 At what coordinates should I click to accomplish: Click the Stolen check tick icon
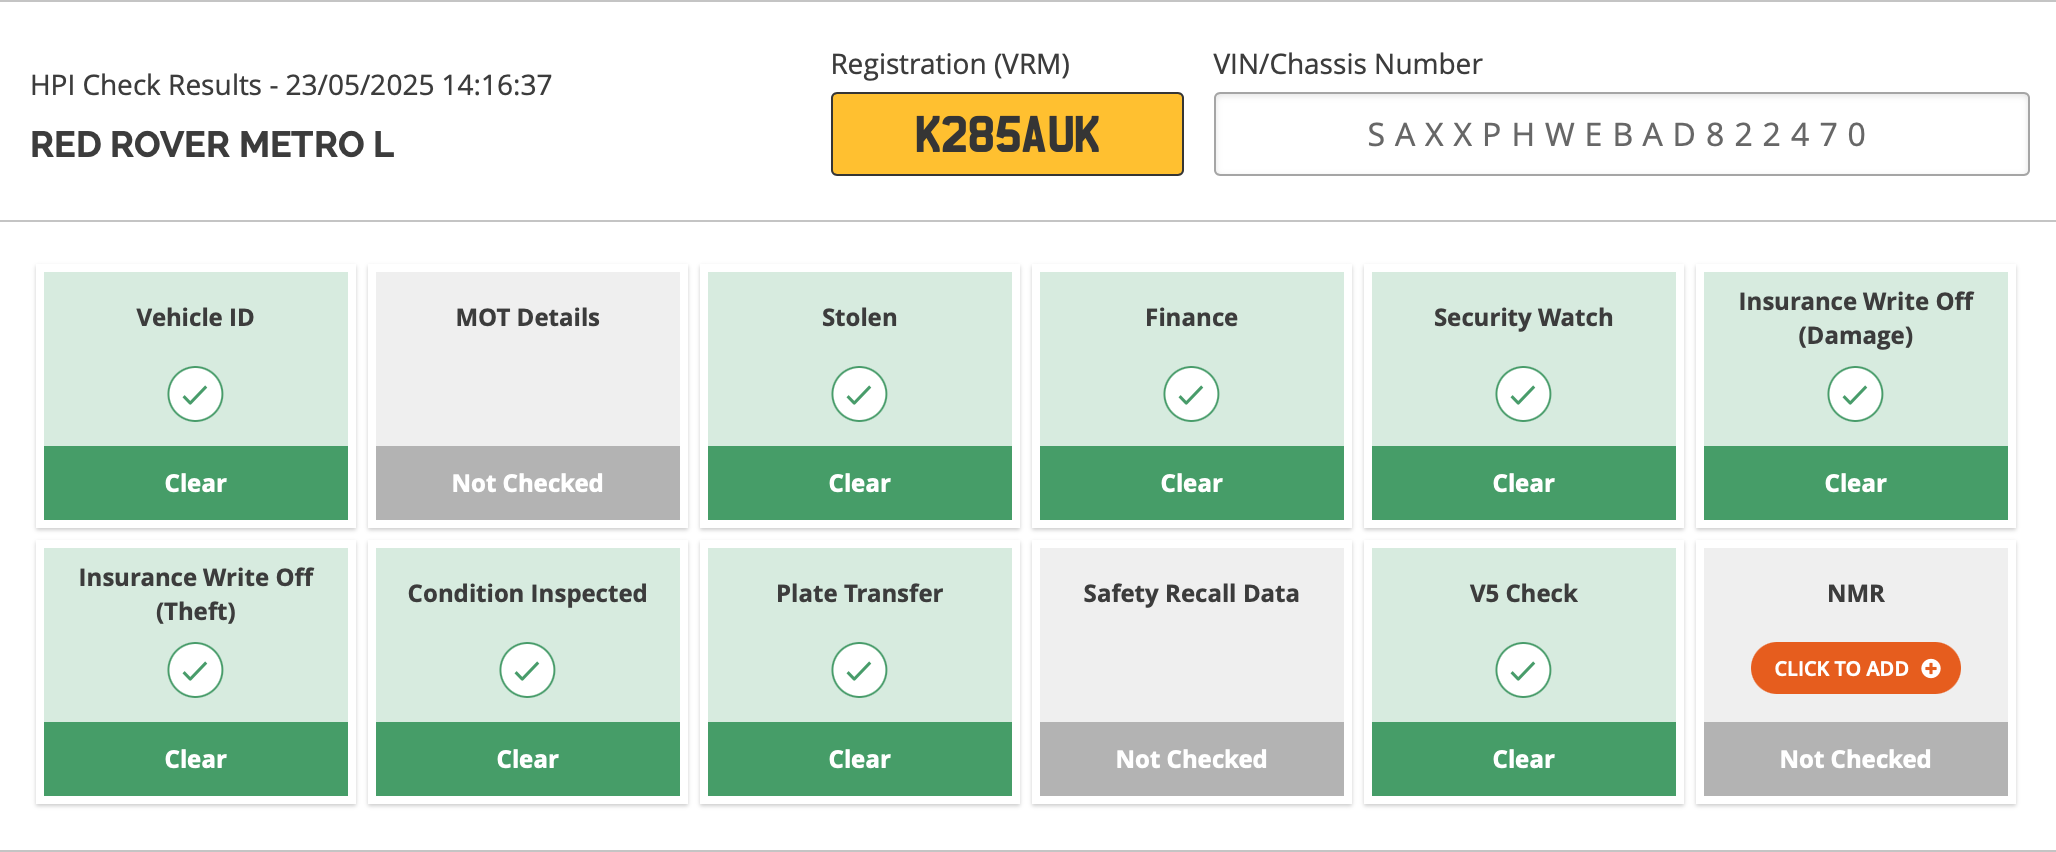point(859,394)
